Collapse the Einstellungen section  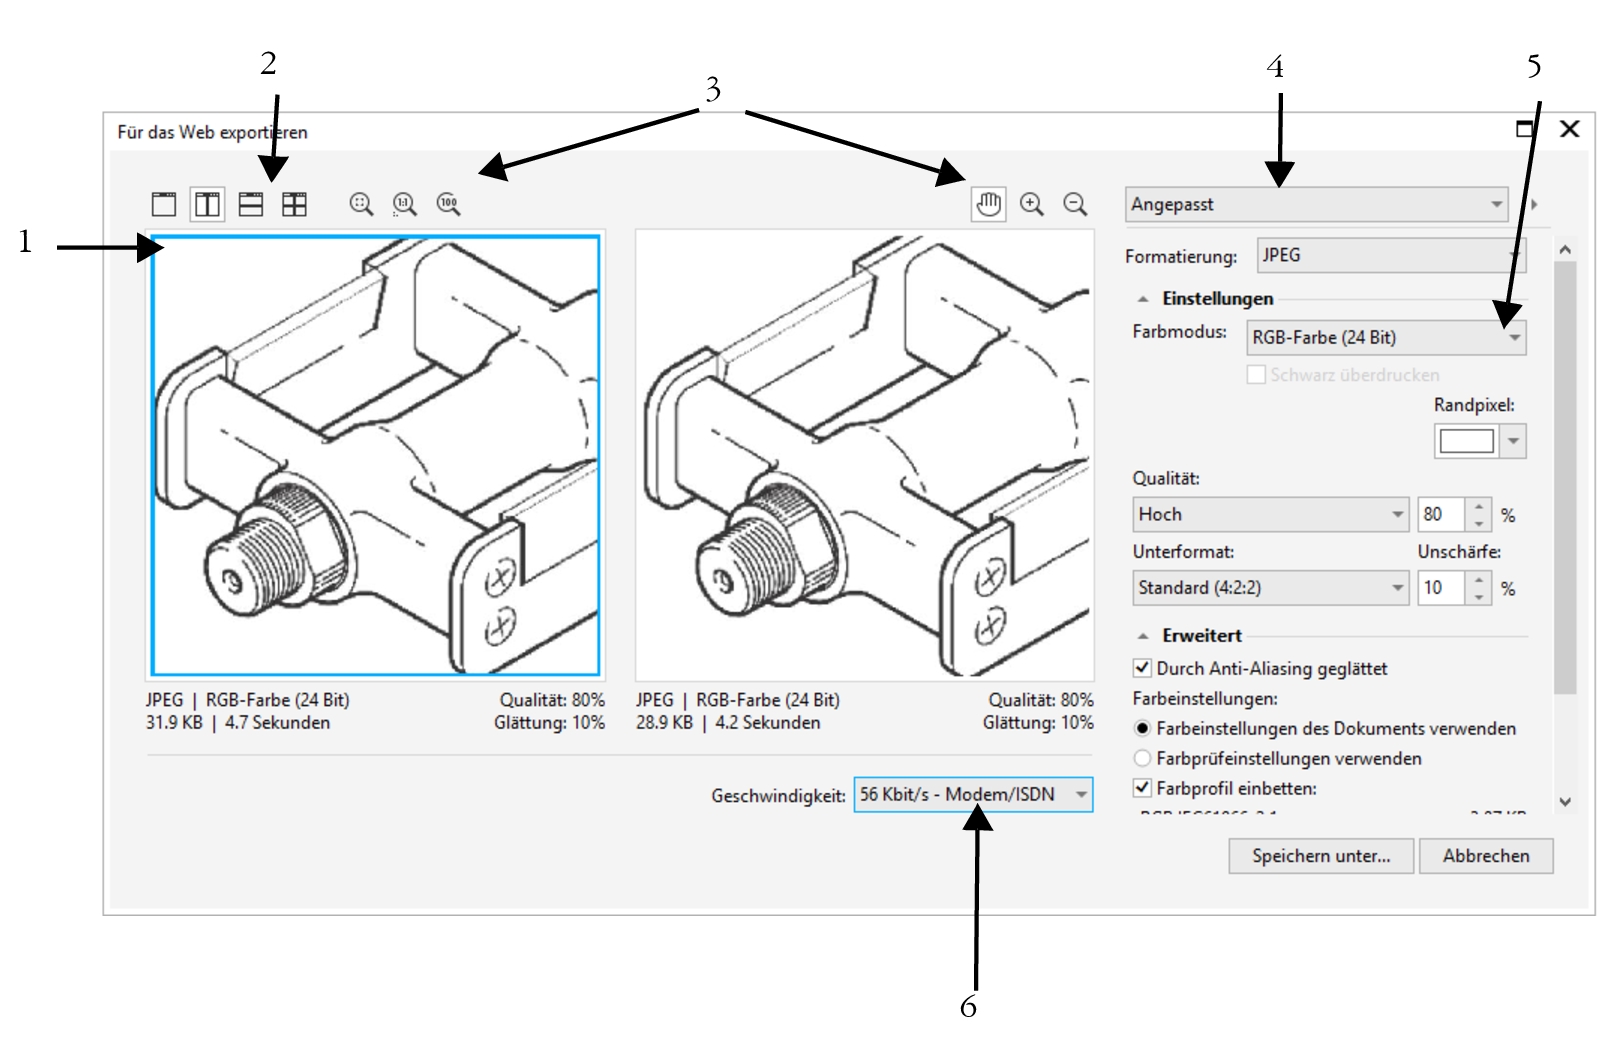click(x=1144, y=299)
